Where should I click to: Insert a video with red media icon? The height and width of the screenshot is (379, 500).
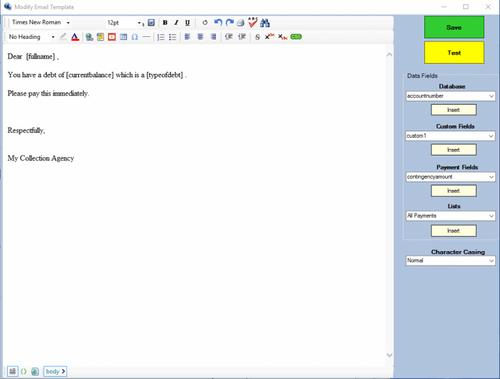click(x=112, y=37)
